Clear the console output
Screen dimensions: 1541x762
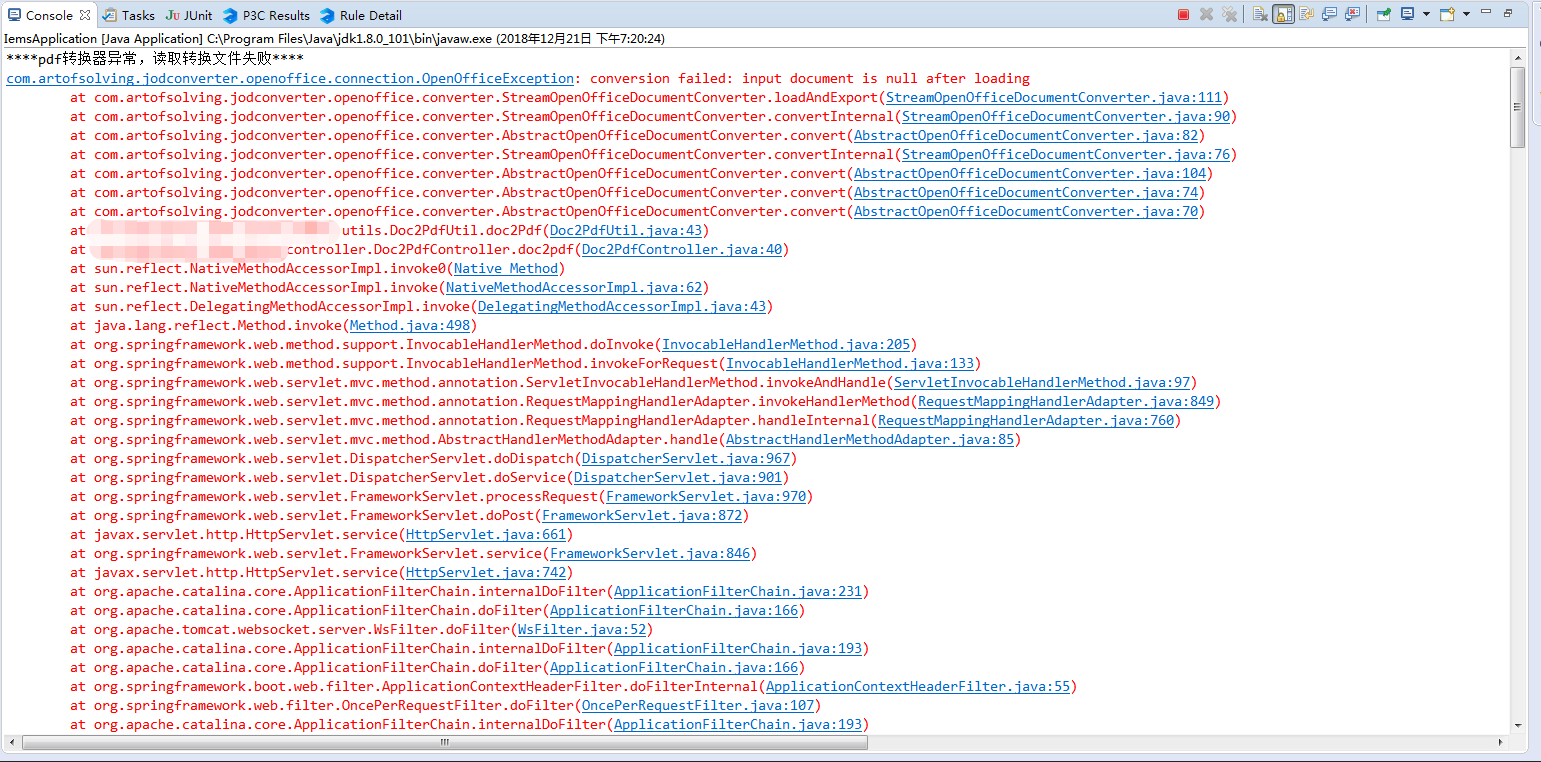point(1260,14)
